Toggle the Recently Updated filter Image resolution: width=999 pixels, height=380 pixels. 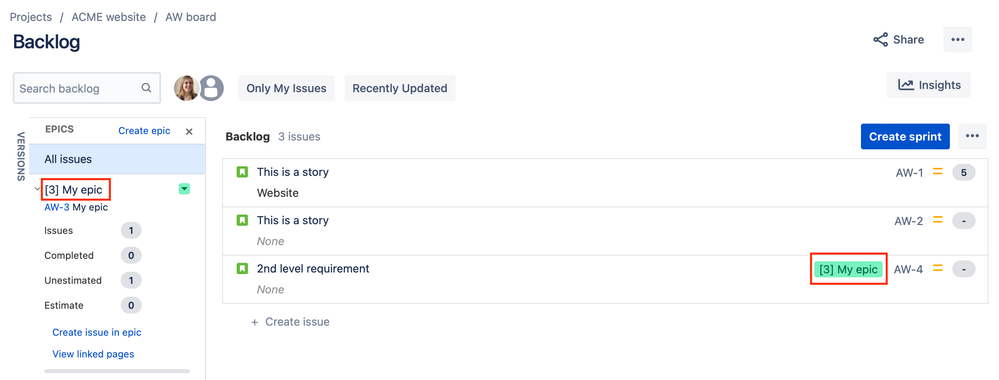point(399,88)
